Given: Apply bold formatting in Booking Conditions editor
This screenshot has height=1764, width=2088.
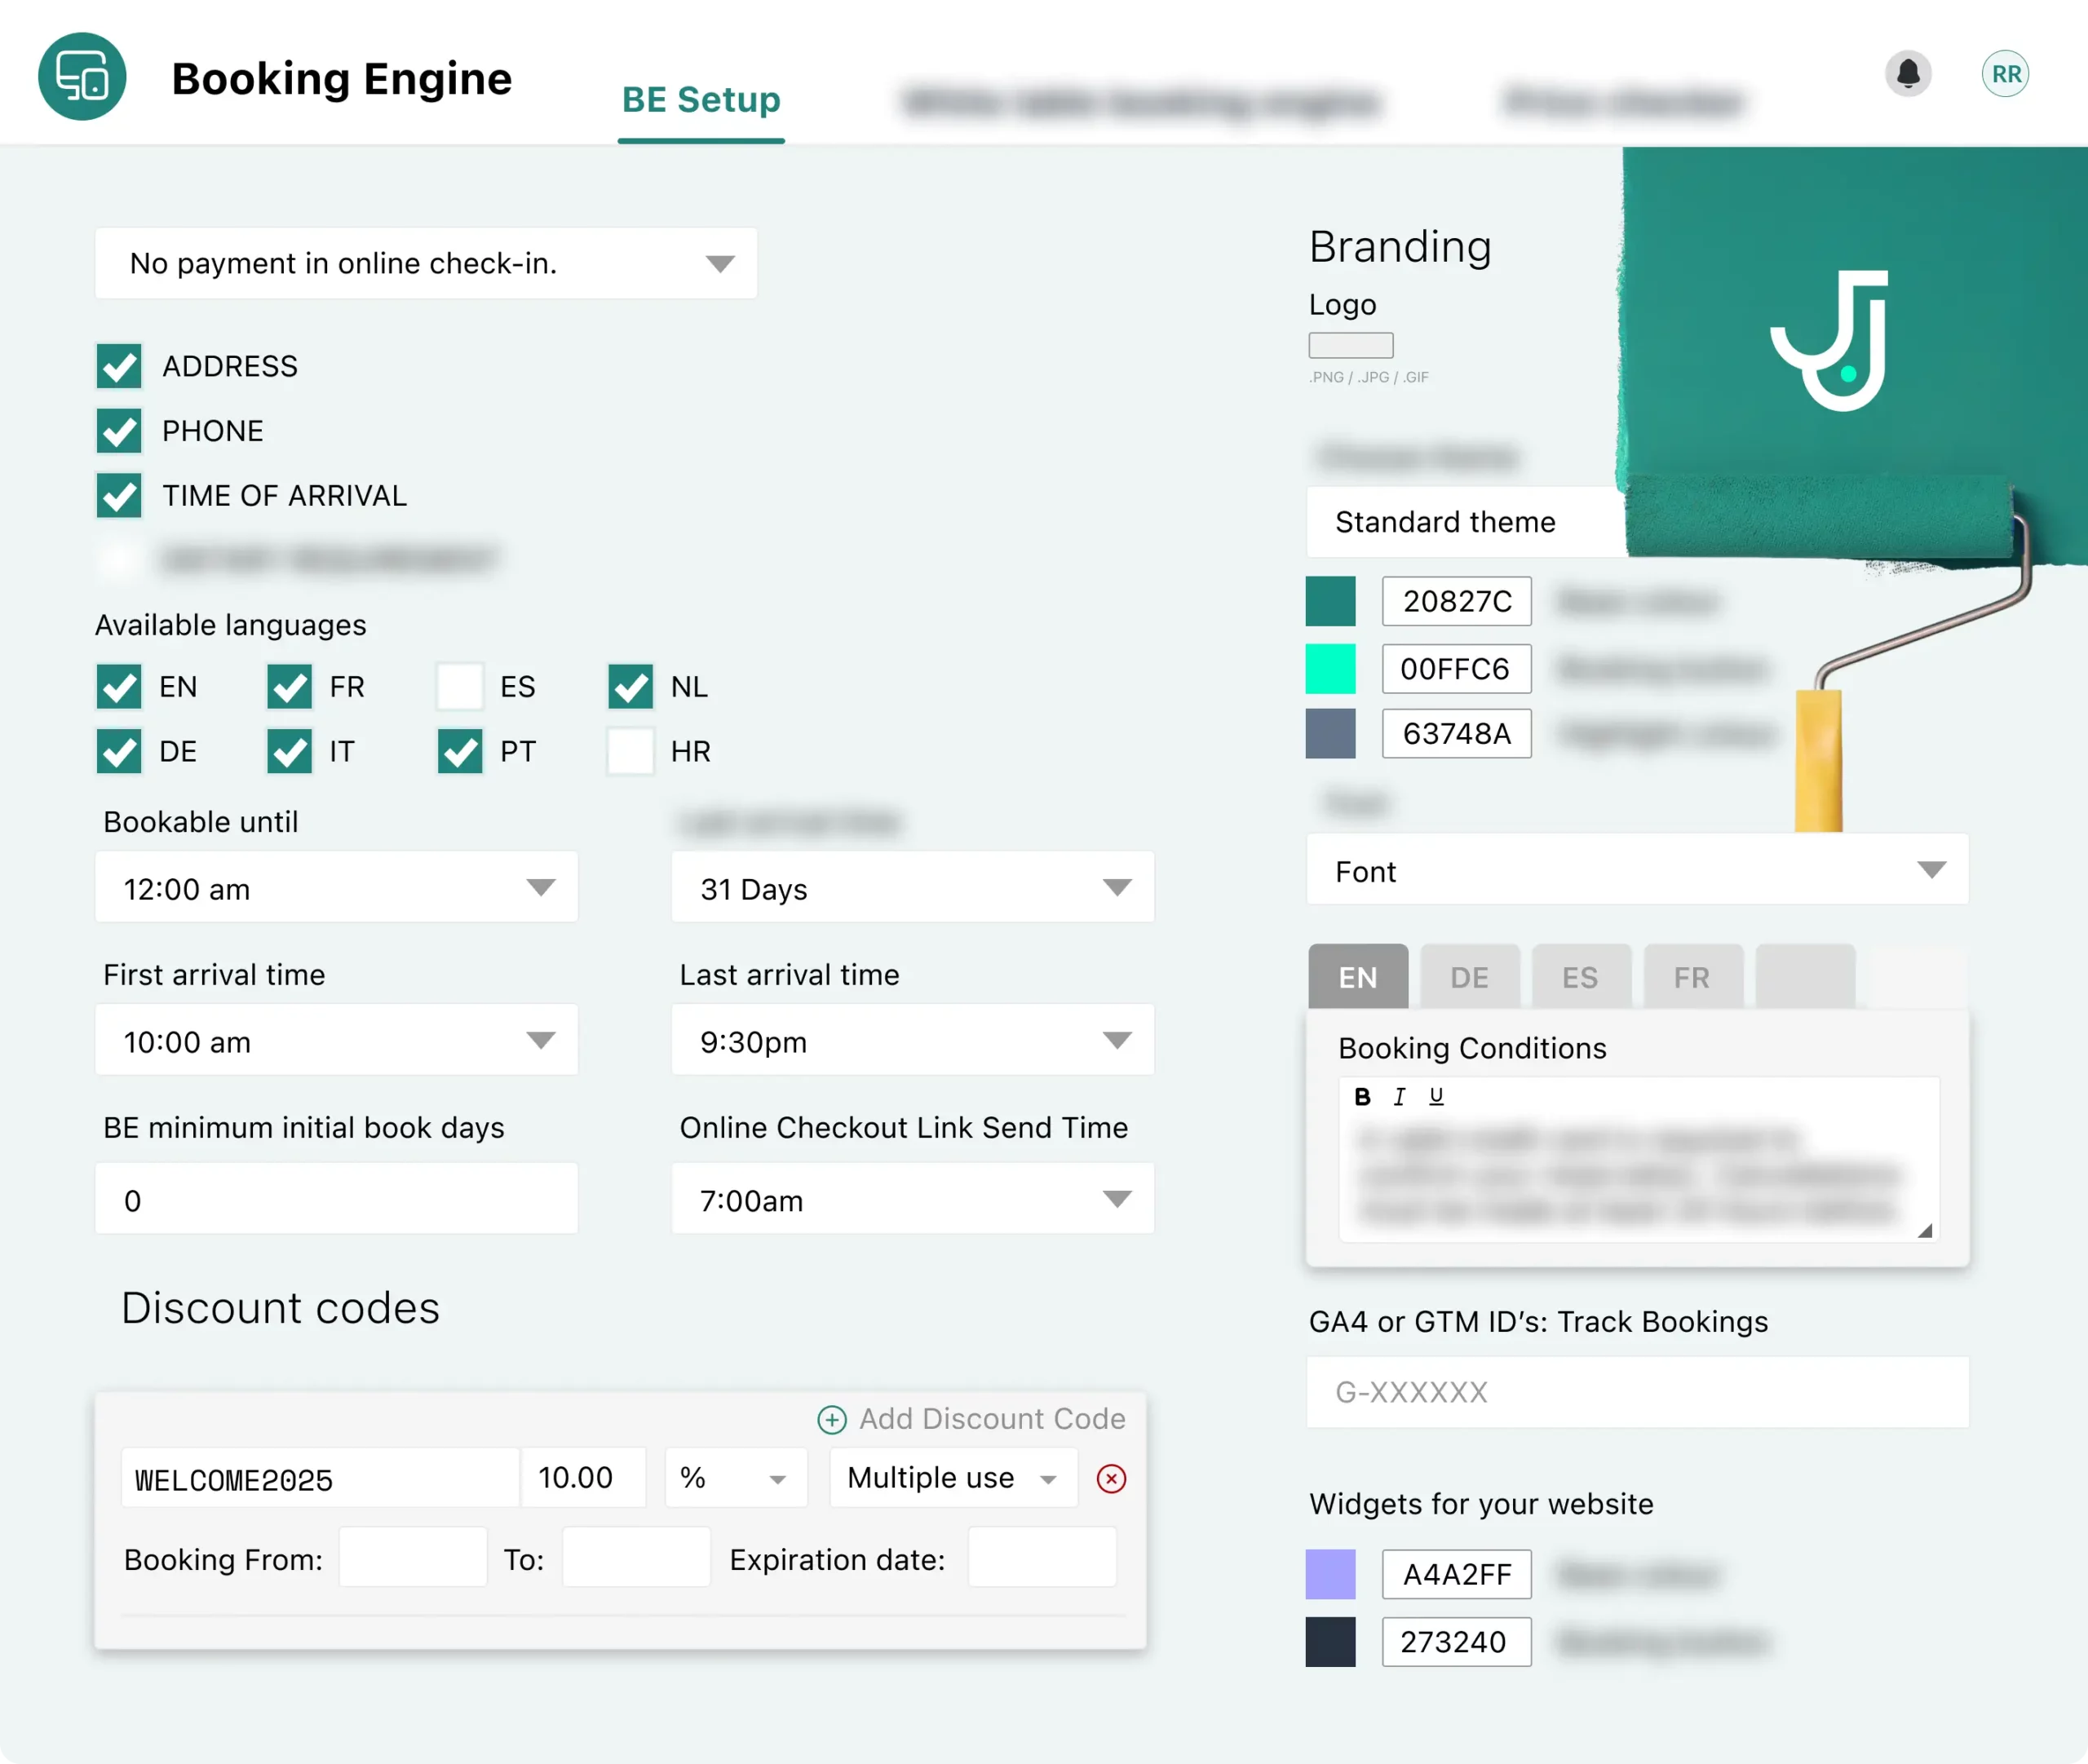Looking at the screenshot, I should pos(1362,1096).
